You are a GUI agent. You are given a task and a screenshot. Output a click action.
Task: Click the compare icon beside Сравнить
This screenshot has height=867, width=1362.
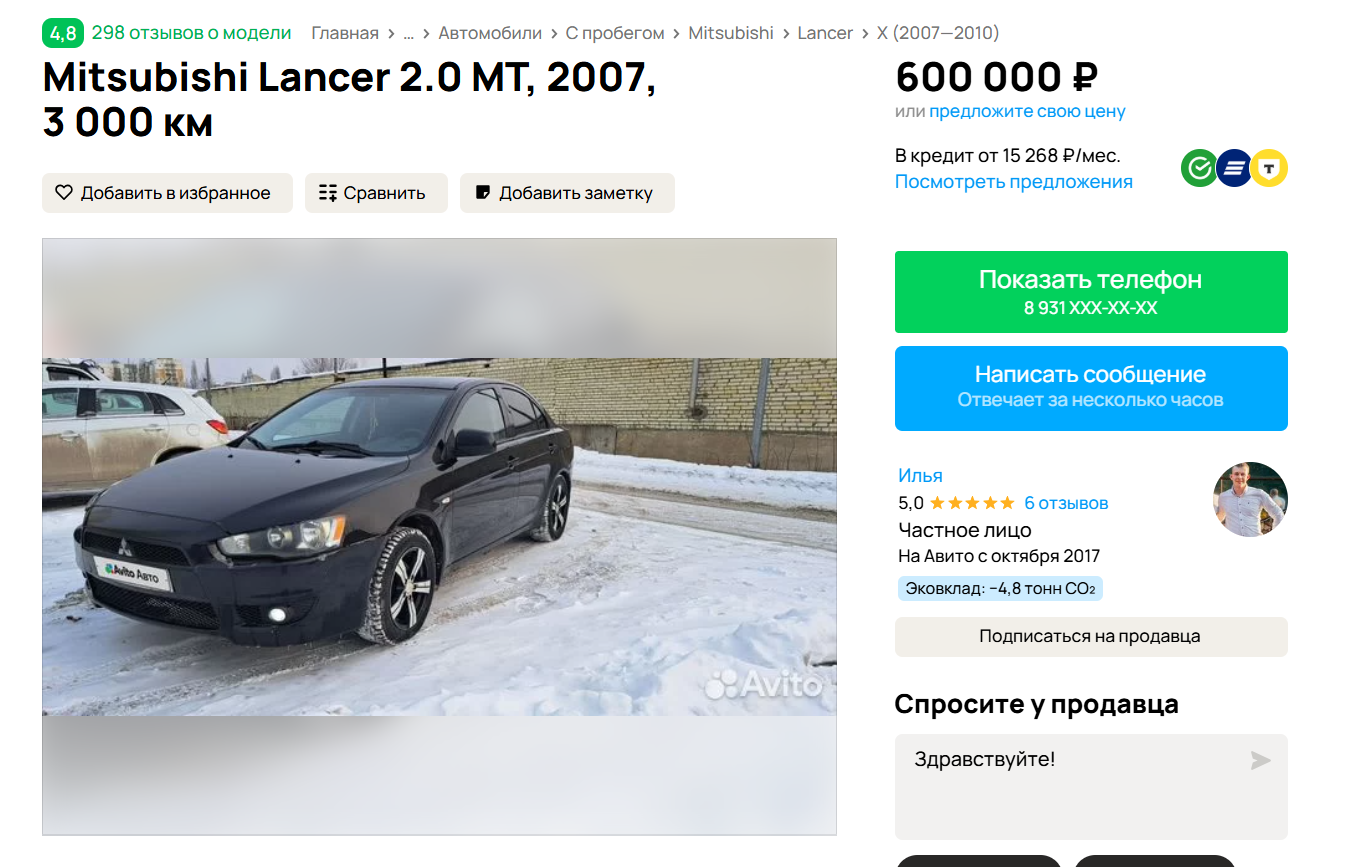(328, 193)
